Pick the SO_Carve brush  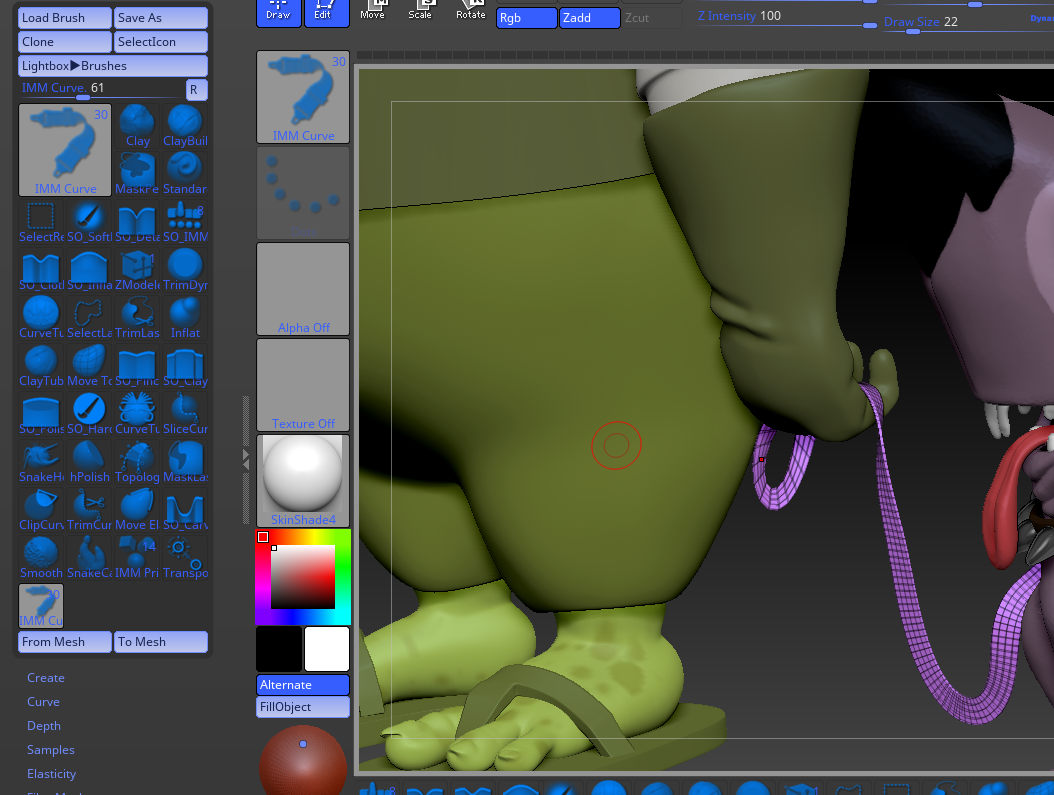click(185, 510)
